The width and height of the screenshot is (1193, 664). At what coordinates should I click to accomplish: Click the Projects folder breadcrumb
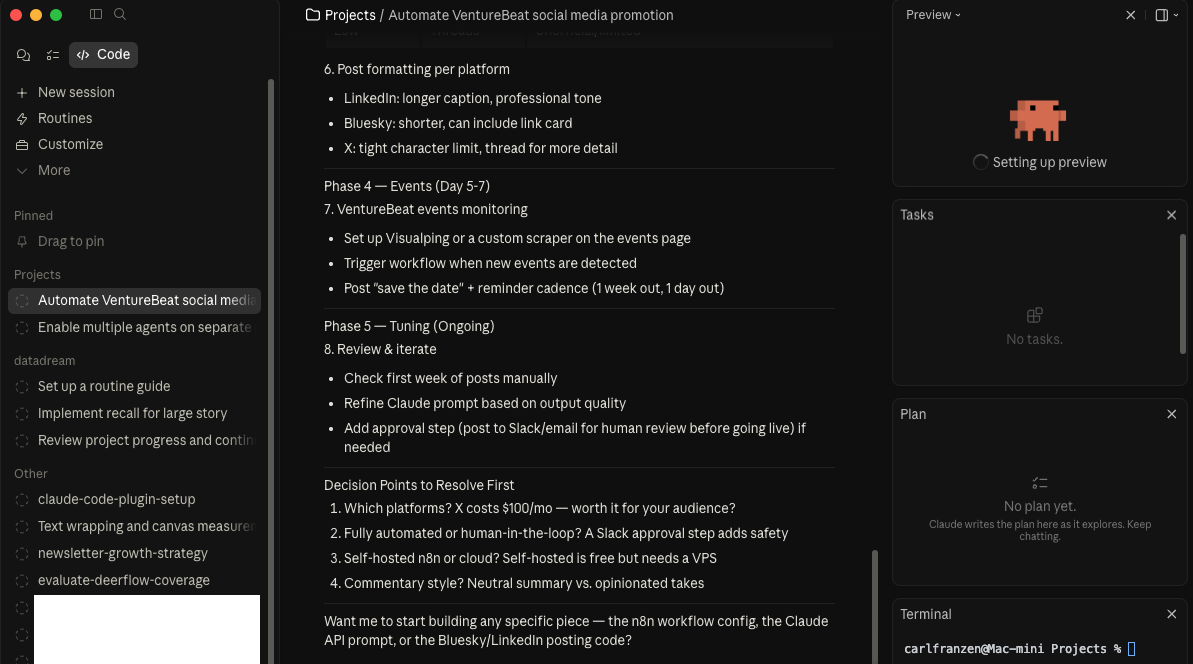click(341, 15)
